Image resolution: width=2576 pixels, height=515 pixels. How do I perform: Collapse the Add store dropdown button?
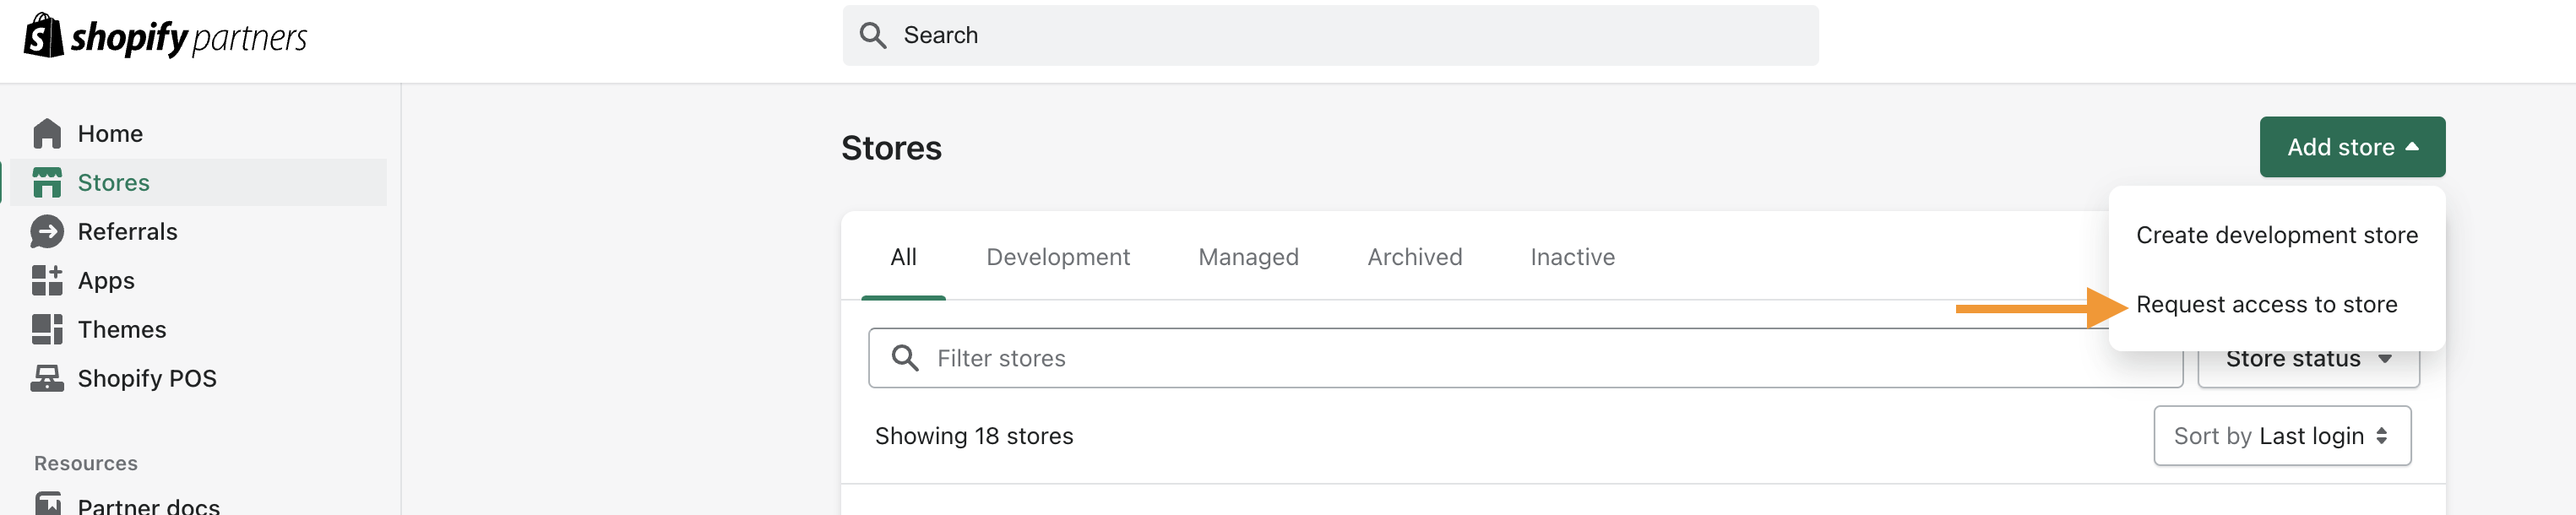click(x=2352, y=147)
